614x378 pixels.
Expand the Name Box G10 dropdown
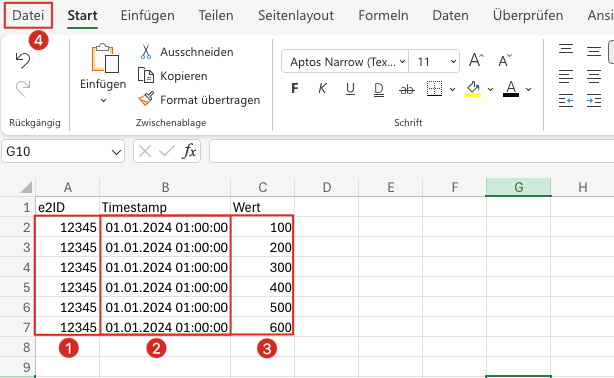click(x=116, y=152)
